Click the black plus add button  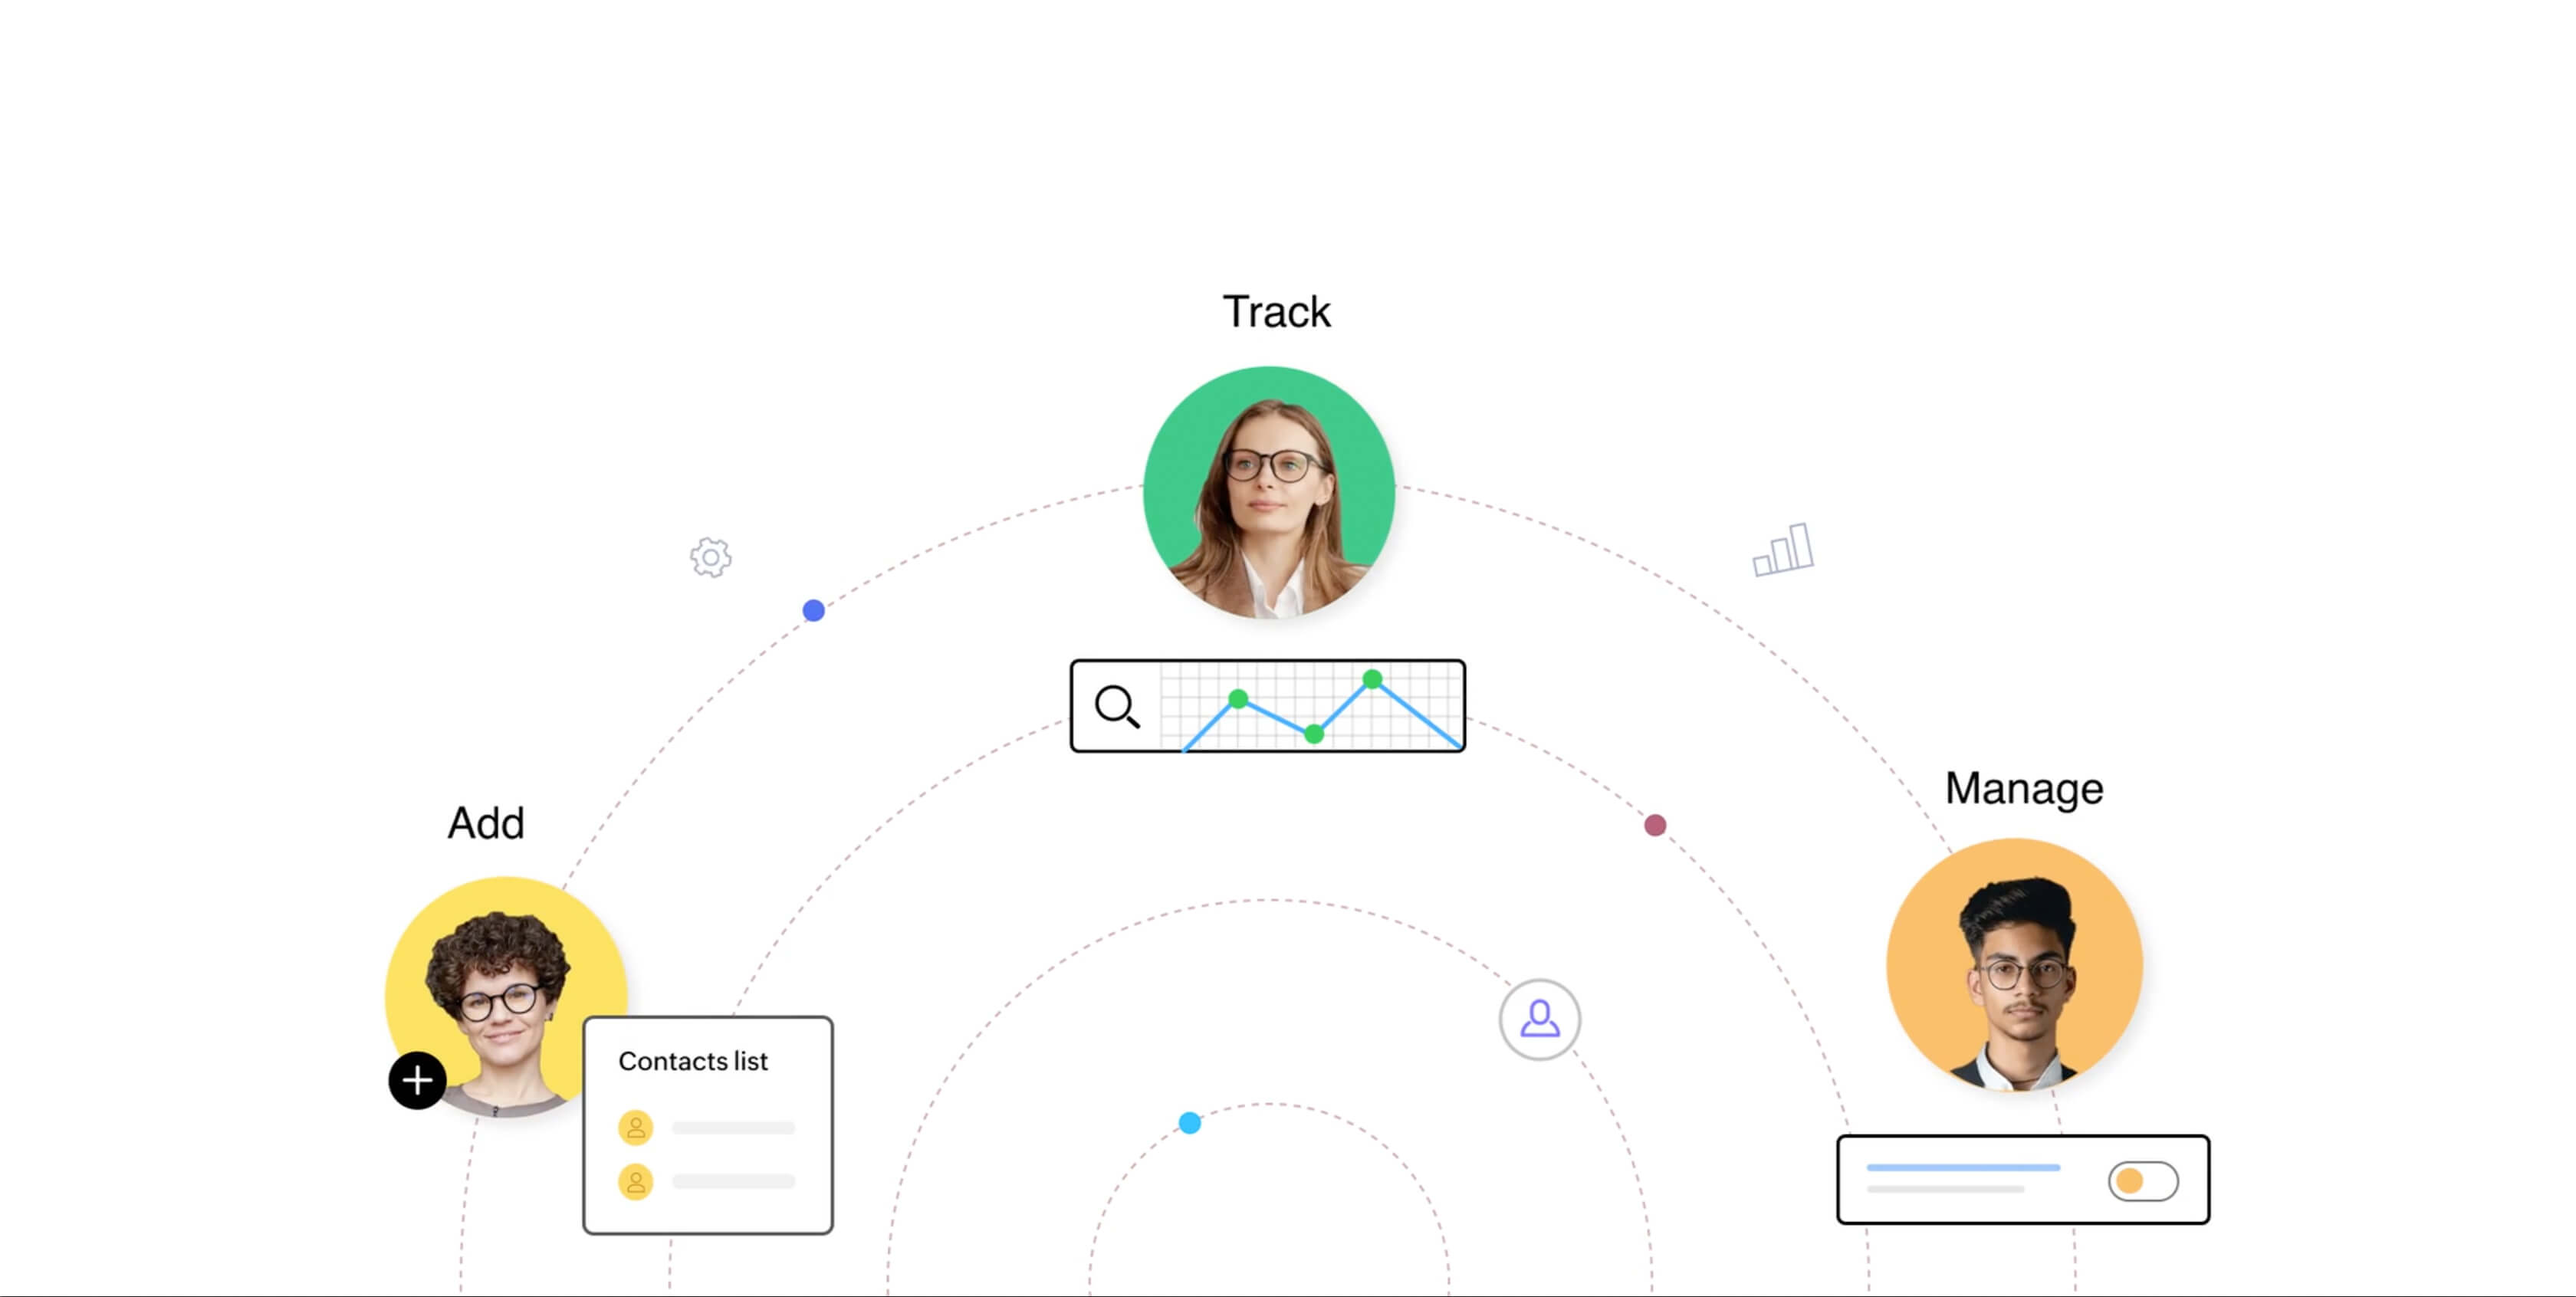point(417,1080)
